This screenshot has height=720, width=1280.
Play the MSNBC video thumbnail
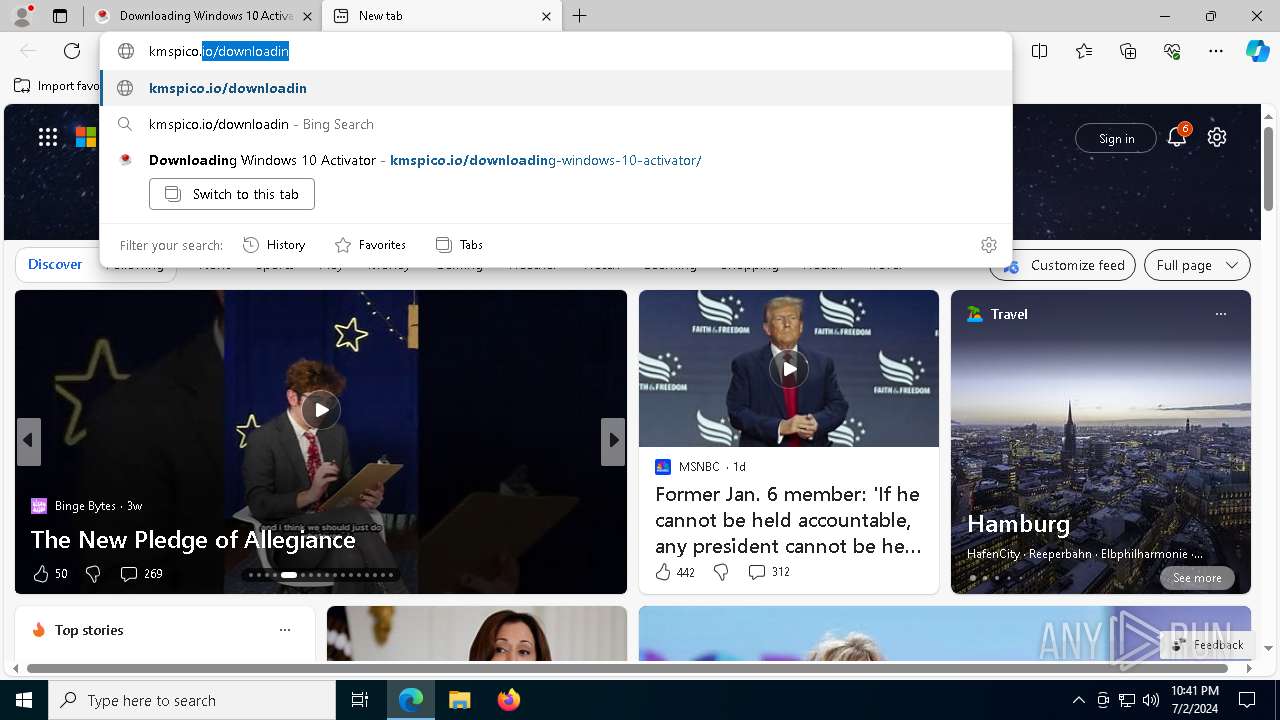pyautogui.click(x=789, y=369)
